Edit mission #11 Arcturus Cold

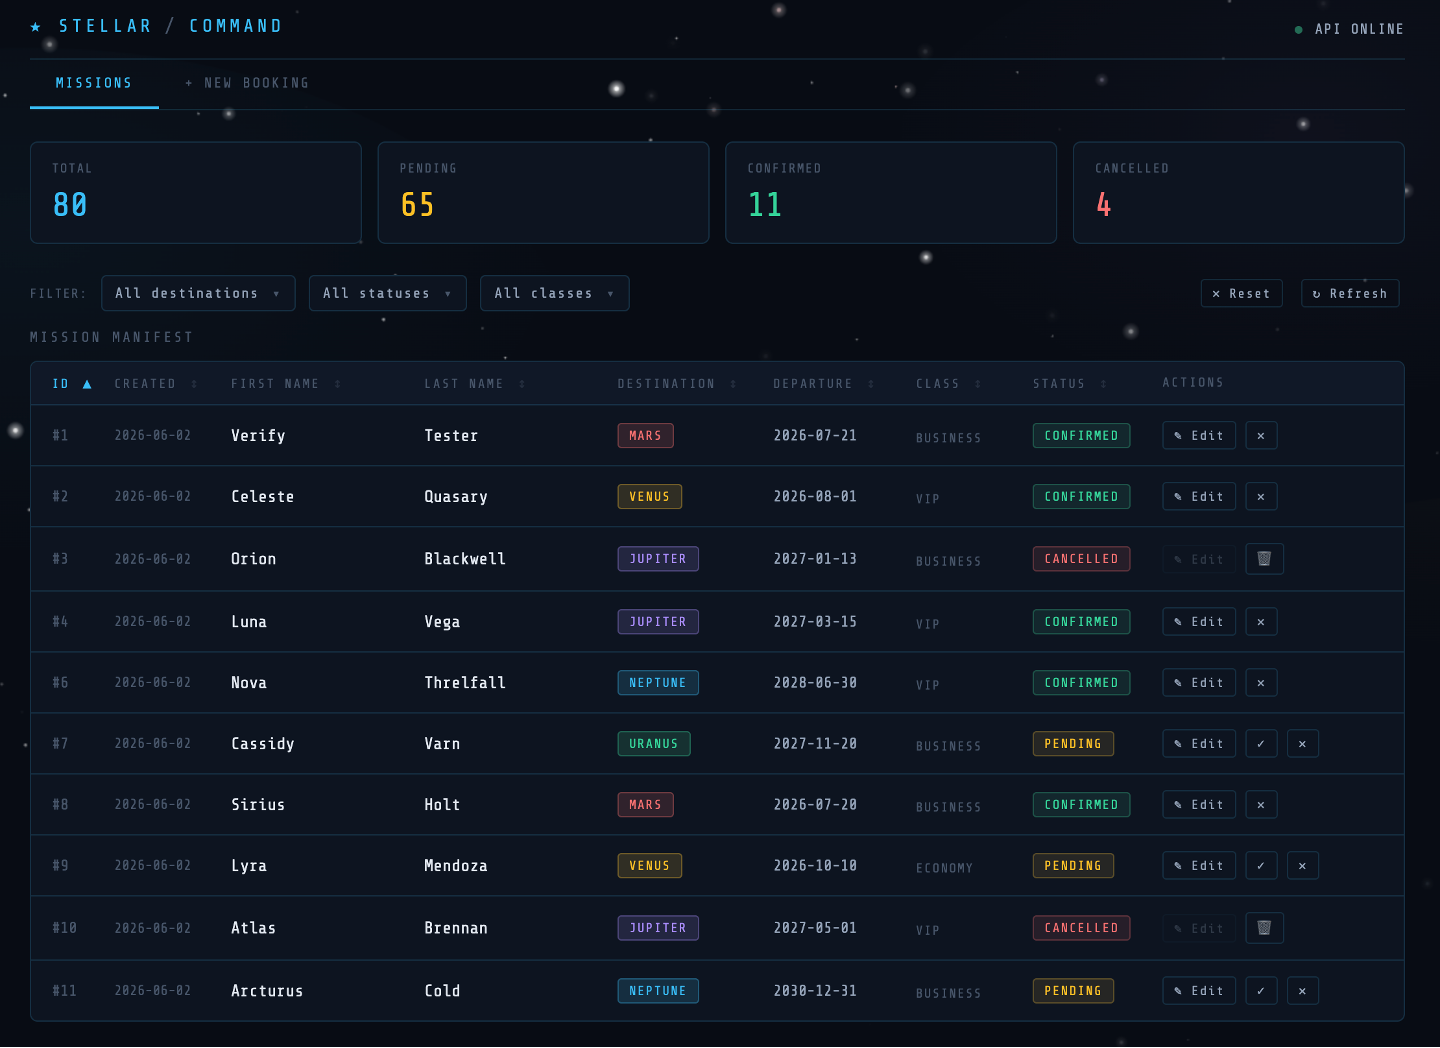tap(1199, 991)
